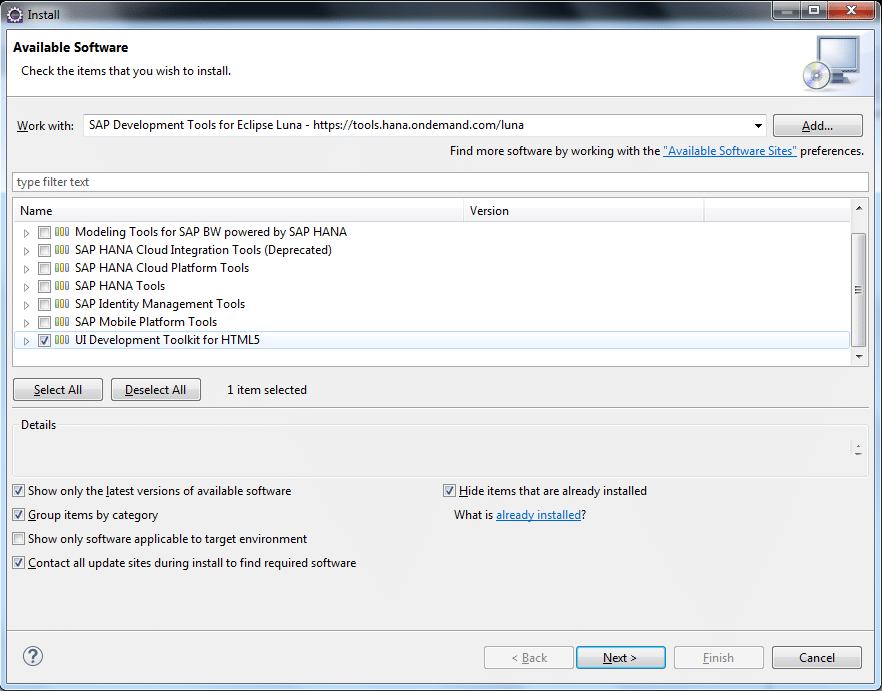
Task: Expand the SAP HANA Tools node
Action: [x=26, y=287]
